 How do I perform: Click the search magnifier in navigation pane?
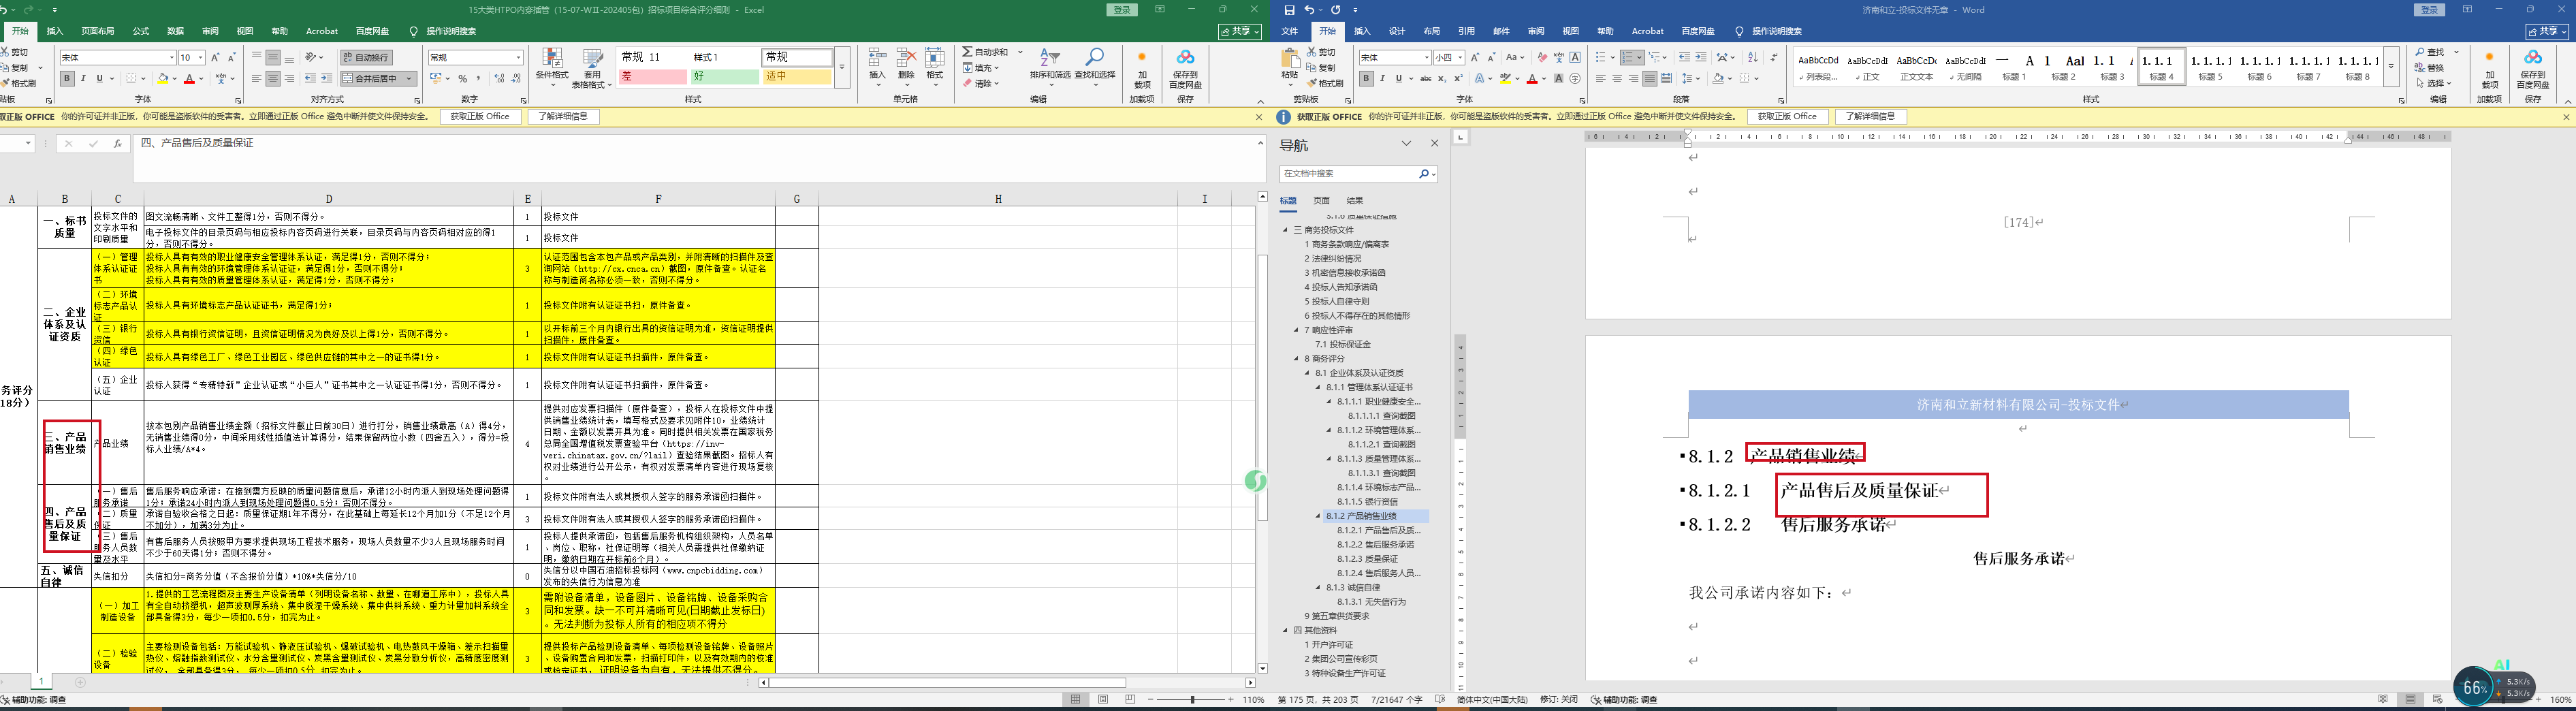point(1423,174)
